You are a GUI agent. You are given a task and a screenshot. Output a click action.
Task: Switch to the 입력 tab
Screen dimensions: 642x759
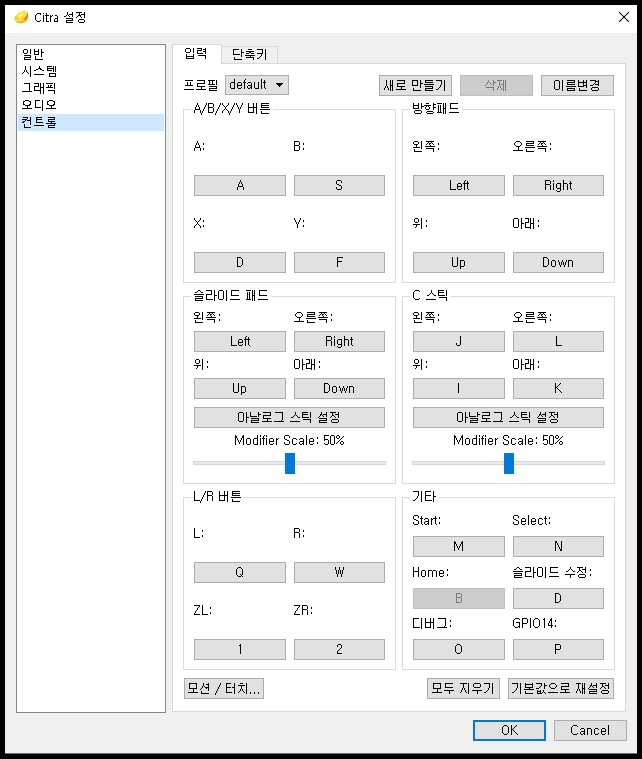coord(196,53)
